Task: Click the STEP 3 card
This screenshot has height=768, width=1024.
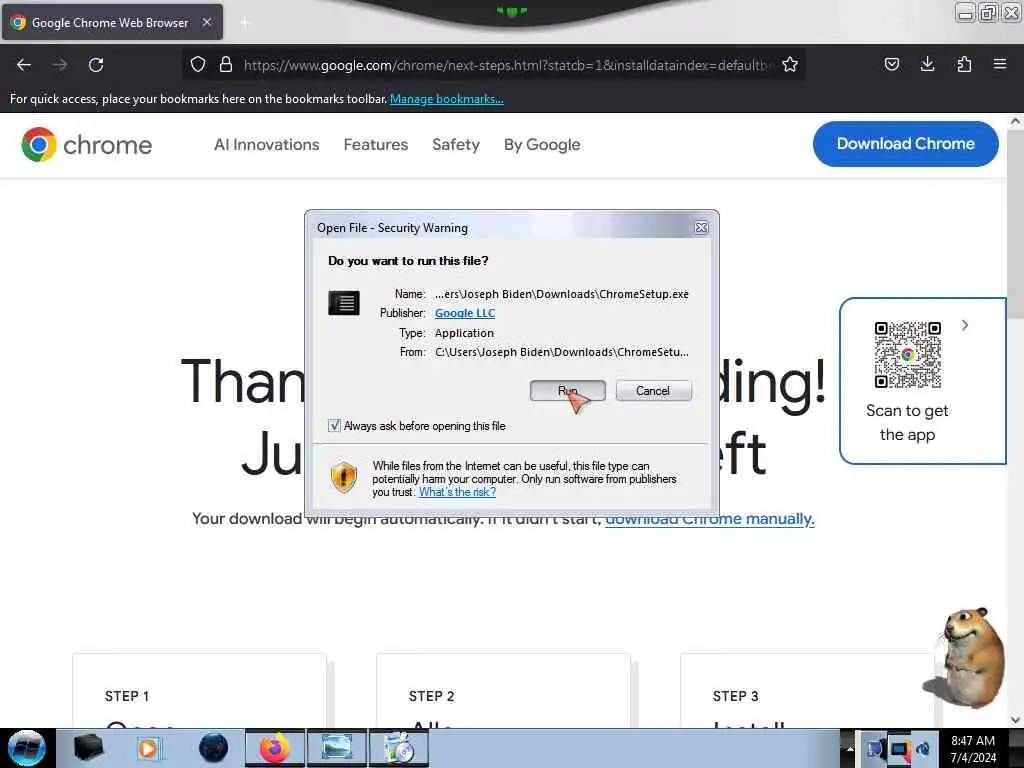Action: pyautogui.click(x=807, y=691)
